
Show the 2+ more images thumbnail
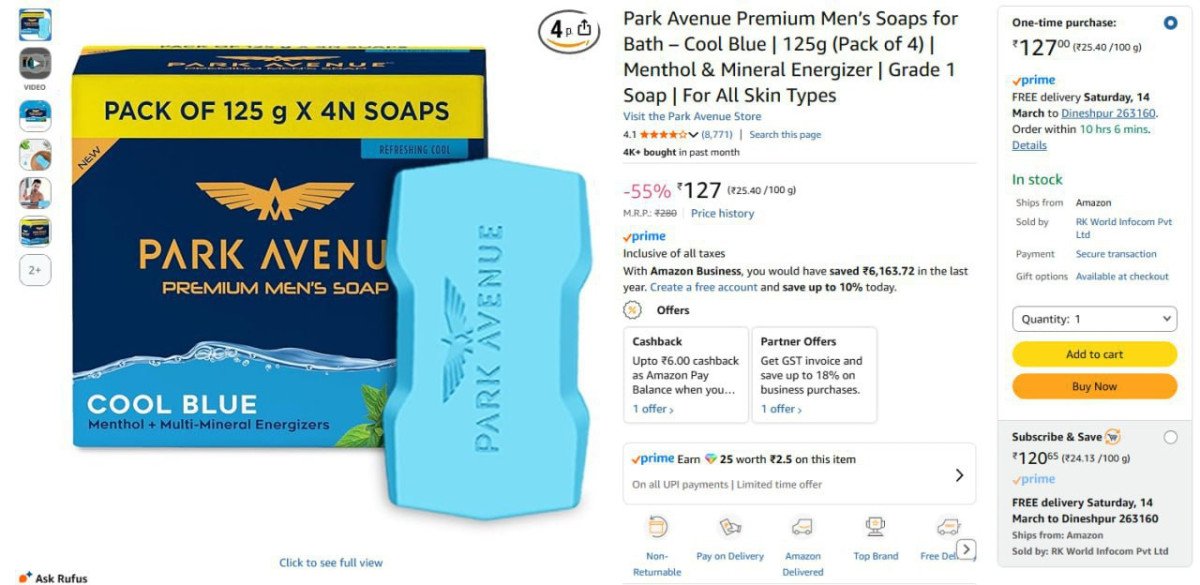(x=35, y=270)
